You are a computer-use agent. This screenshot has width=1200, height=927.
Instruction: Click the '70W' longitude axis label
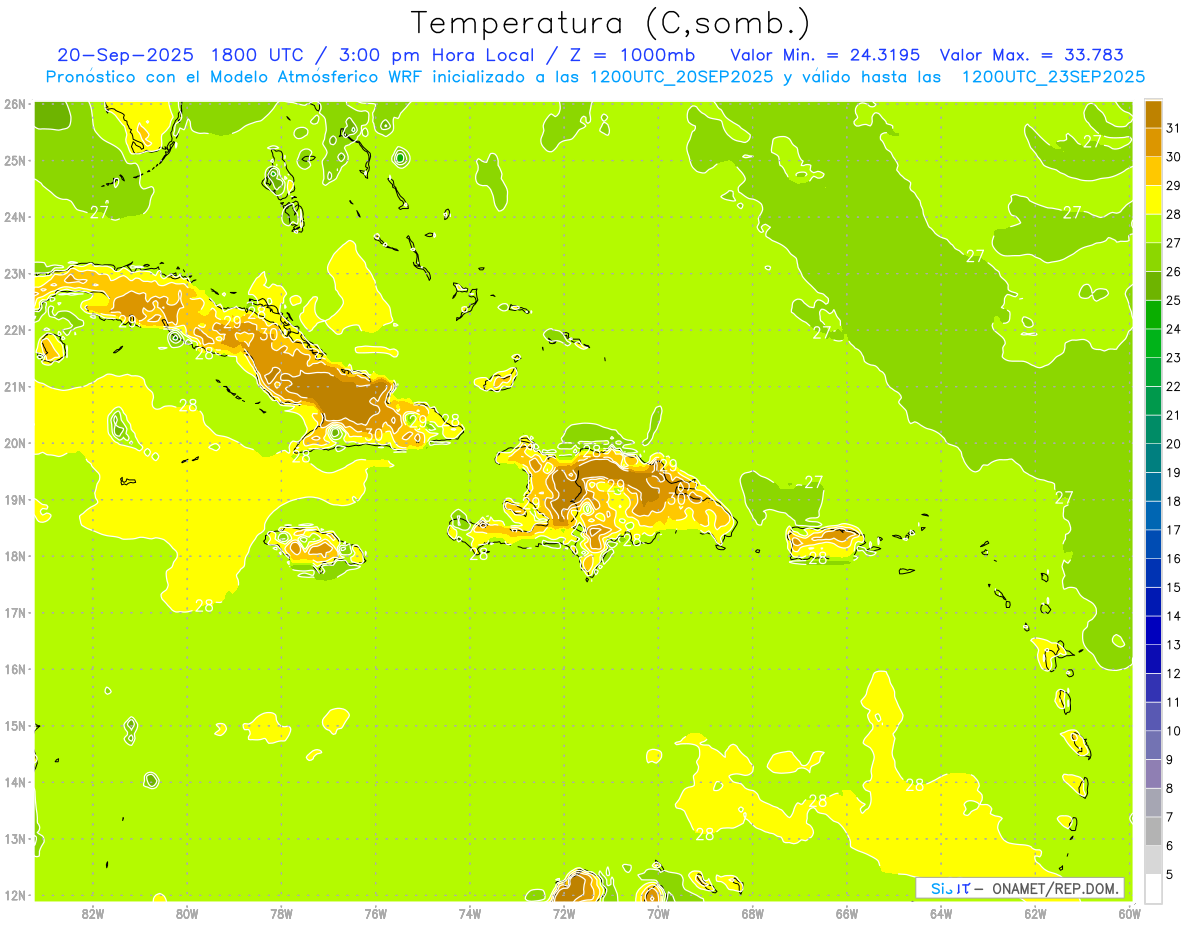657,913
